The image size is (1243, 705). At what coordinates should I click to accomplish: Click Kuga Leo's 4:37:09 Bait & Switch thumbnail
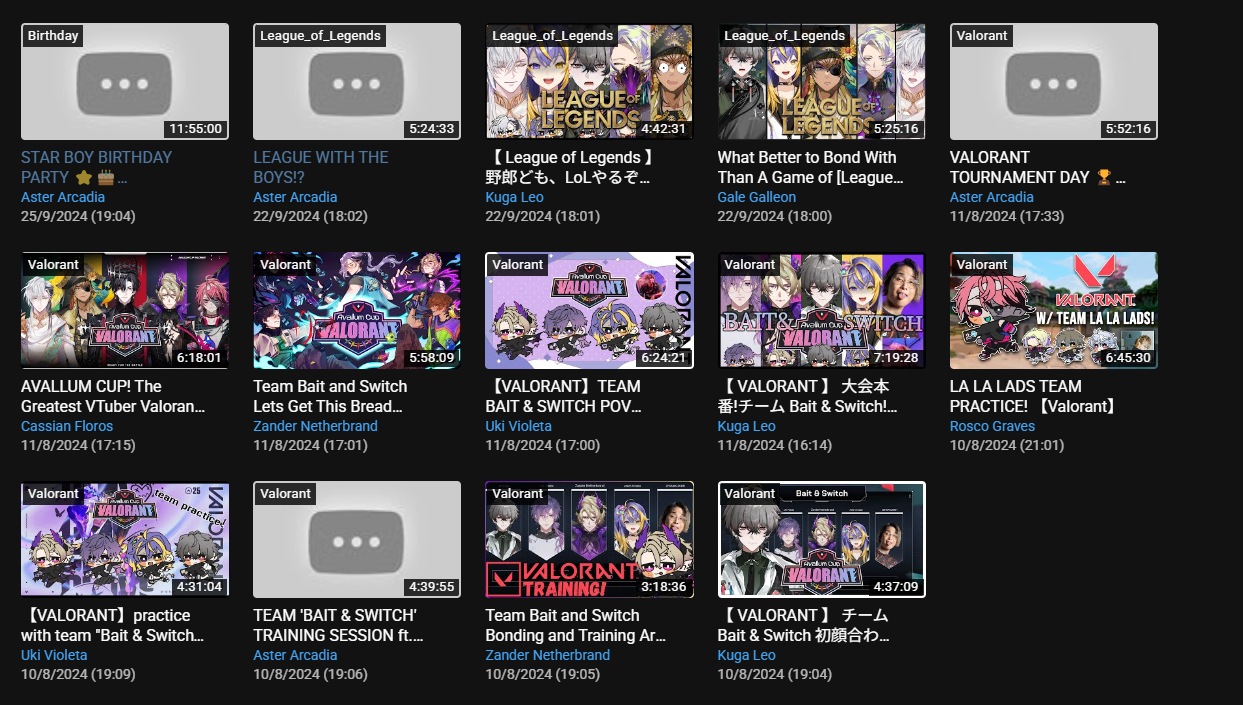(x=822, y=539)
